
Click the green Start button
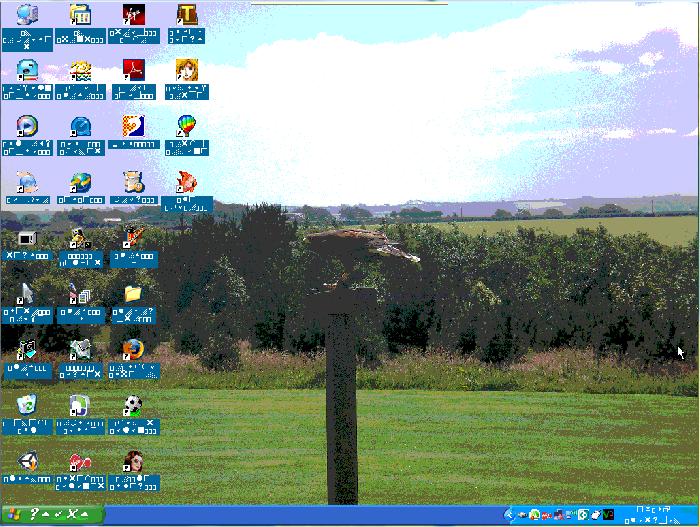point(52,516)
